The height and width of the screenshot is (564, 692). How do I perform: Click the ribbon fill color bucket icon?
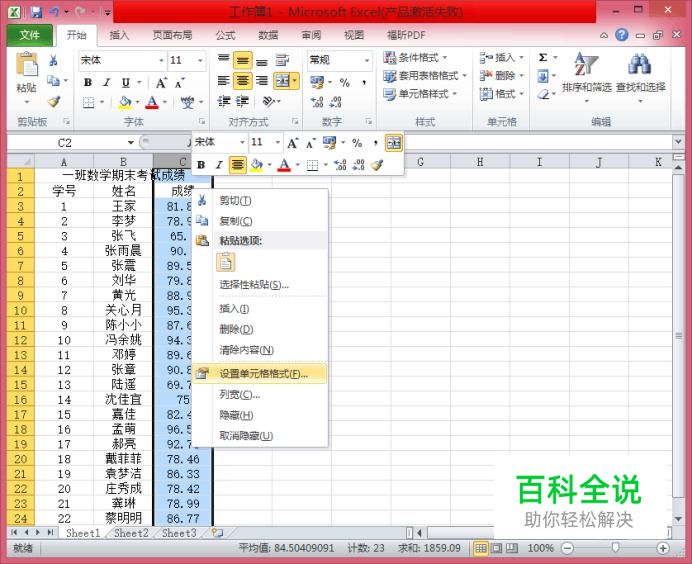(x=125, y=102)
